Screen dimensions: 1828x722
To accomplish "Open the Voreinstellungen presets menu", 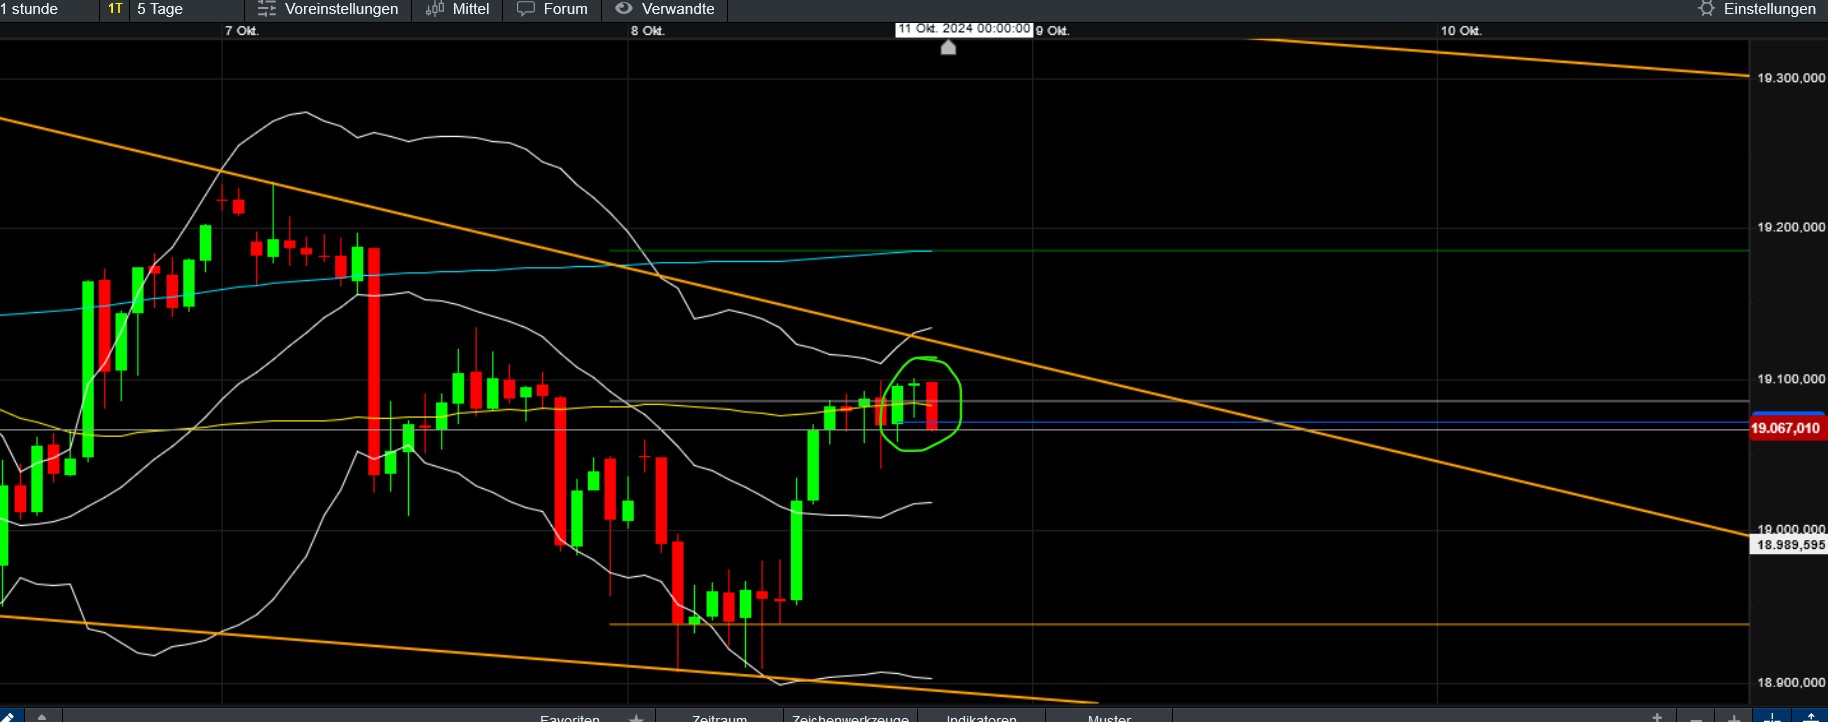I will (328, 9).
